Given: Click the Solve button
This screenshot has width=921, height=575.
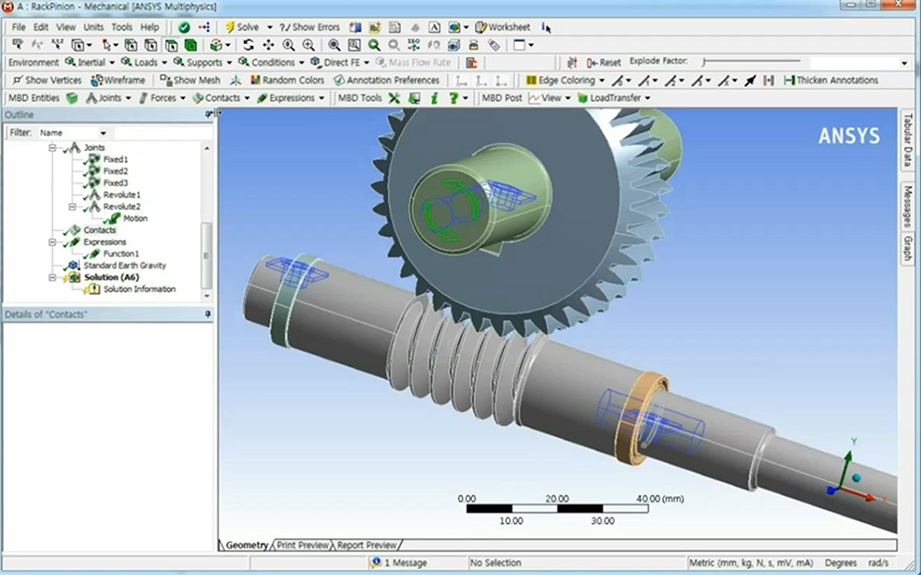Looking at the screenshot, I should 243,27.
